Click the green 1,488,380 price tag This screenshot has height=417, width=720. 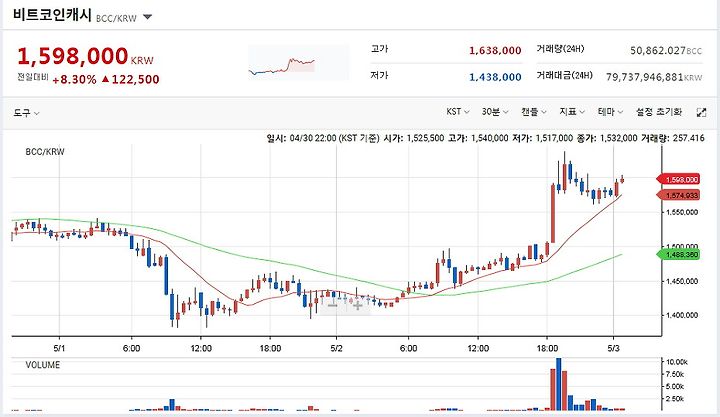coord(679,254)
